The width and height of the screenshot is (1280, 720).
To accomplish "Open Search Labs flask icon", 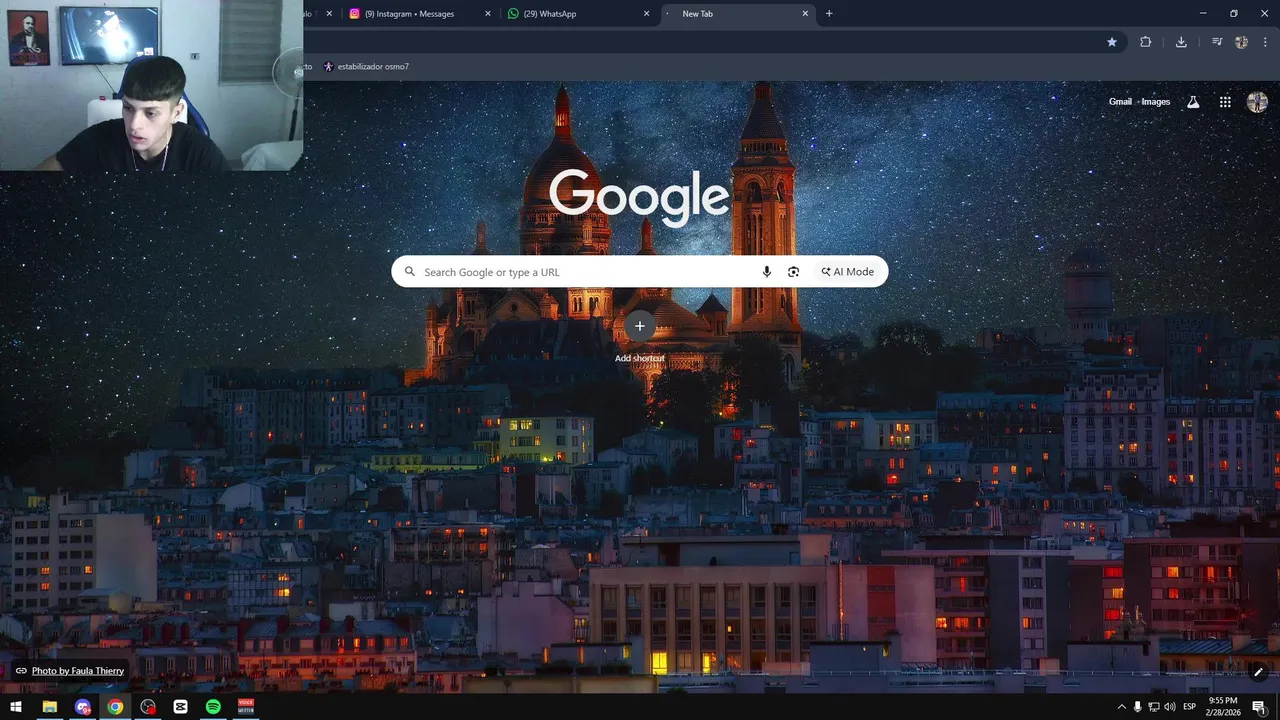I will click(x=1193, y=102).
